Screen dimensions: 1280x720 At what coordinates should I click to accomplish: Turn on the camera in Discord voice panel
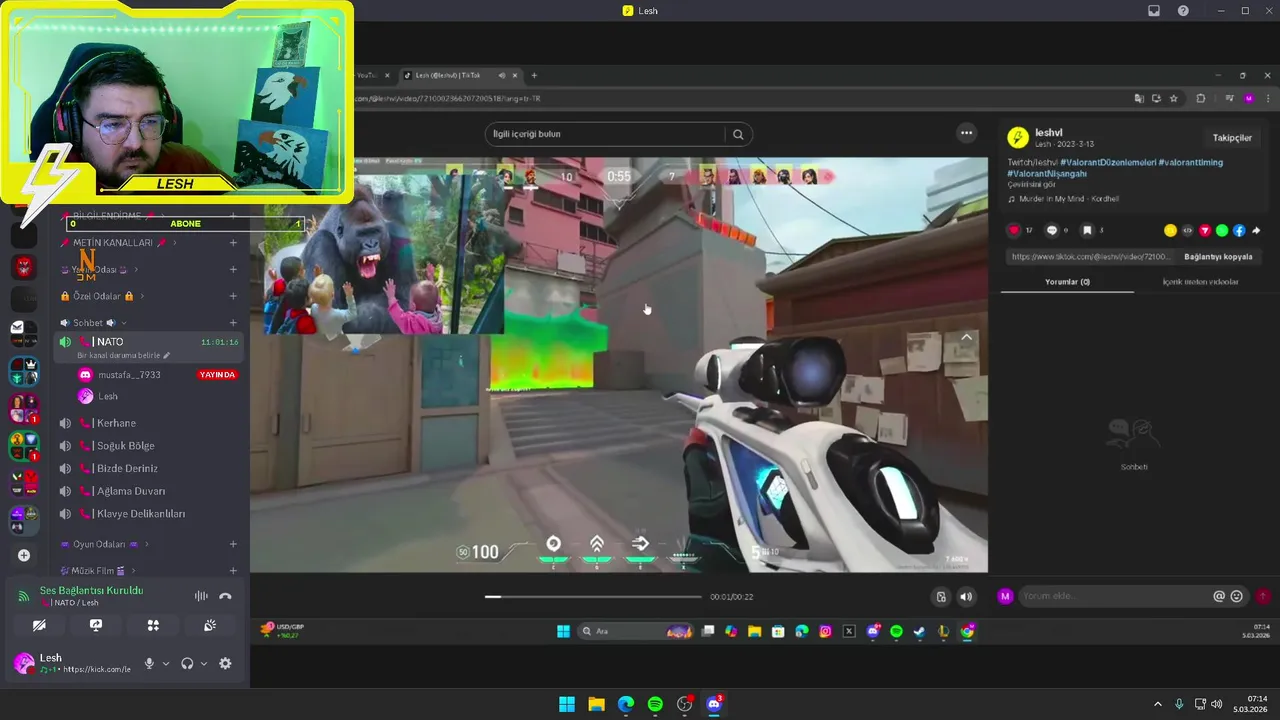39,625
